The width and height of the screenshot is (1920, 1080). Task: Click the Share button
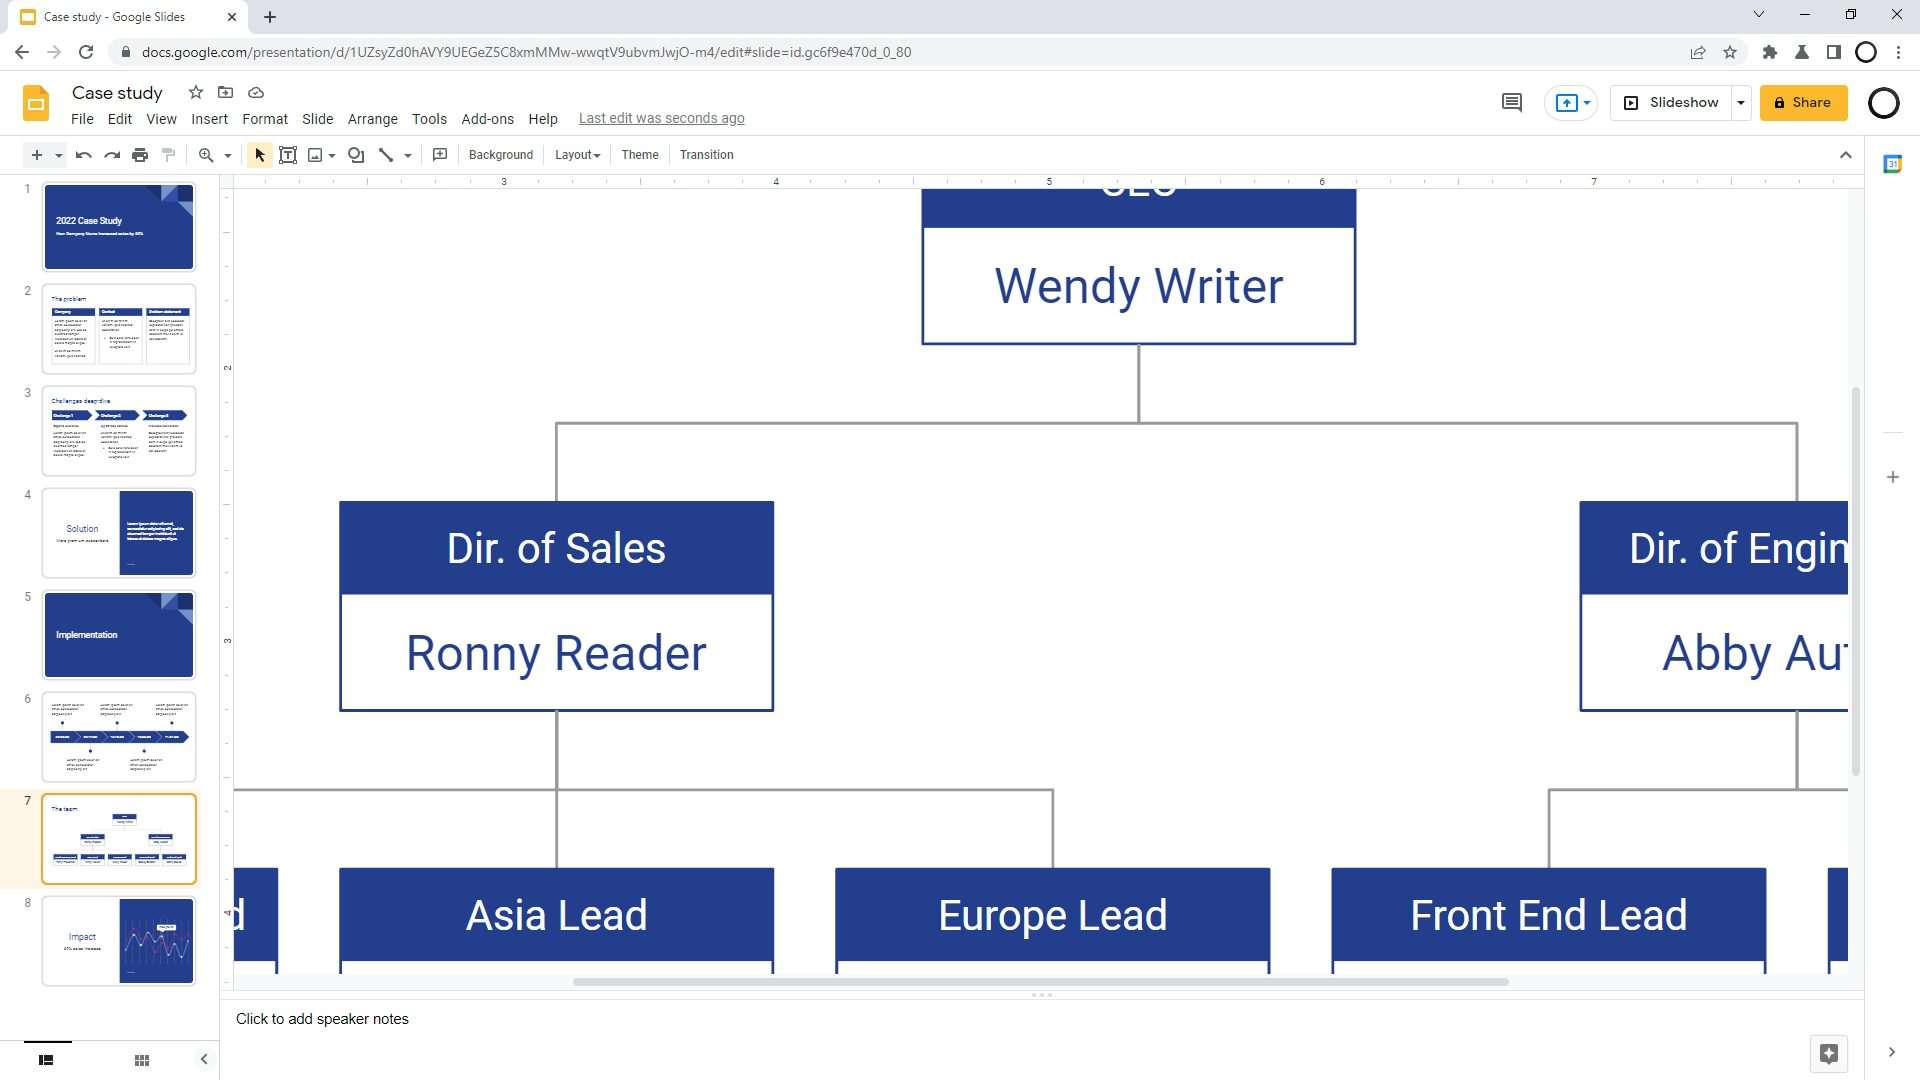(x=1804, y=103)
